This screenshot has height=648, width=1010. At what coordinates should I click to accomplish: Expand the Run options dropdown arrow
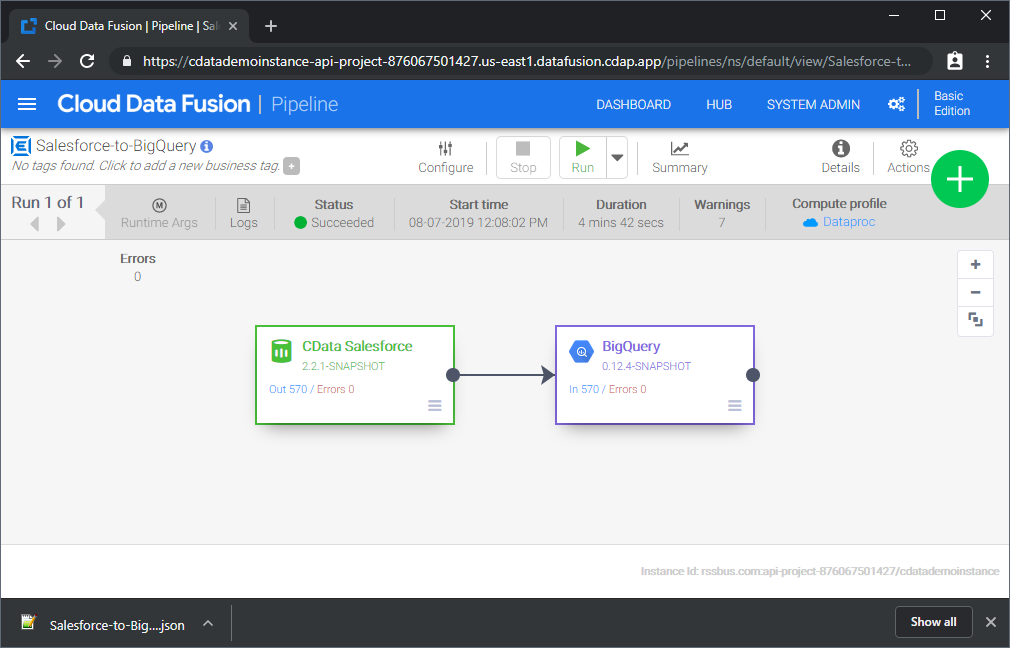pyautogui.click(x=617, y=157)
